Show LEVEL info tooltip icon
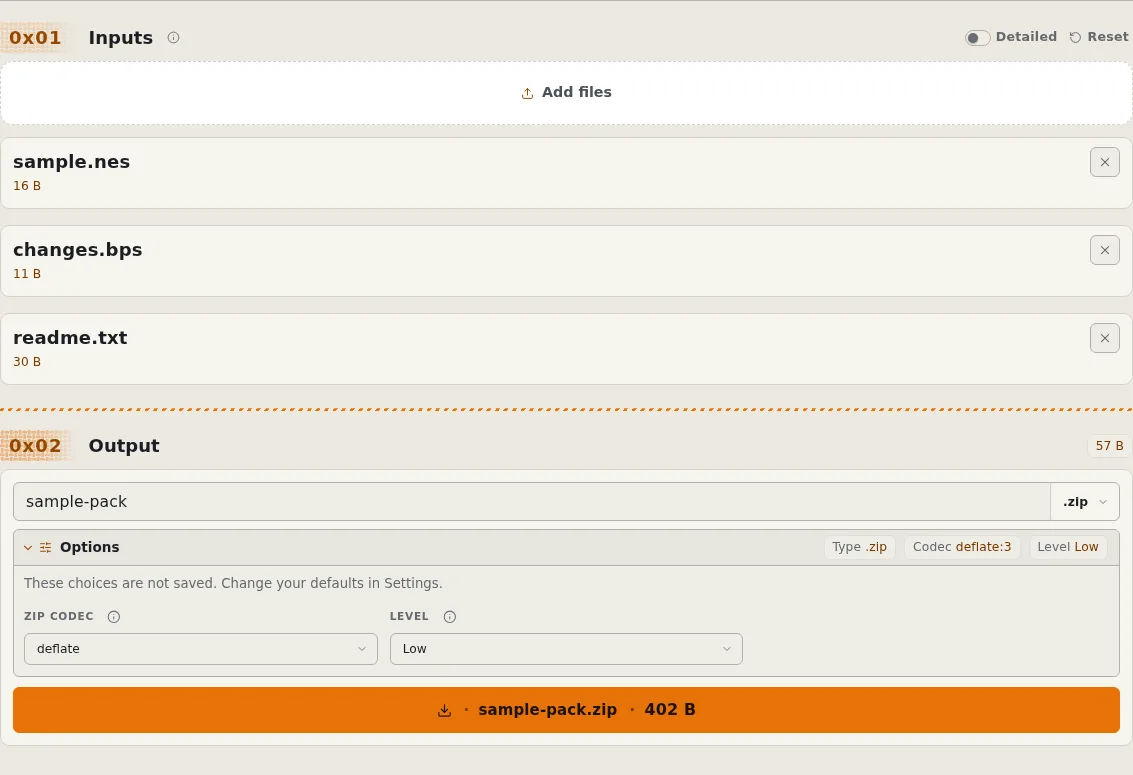Viewport: 1133px width, 775px height. [449, 617]
